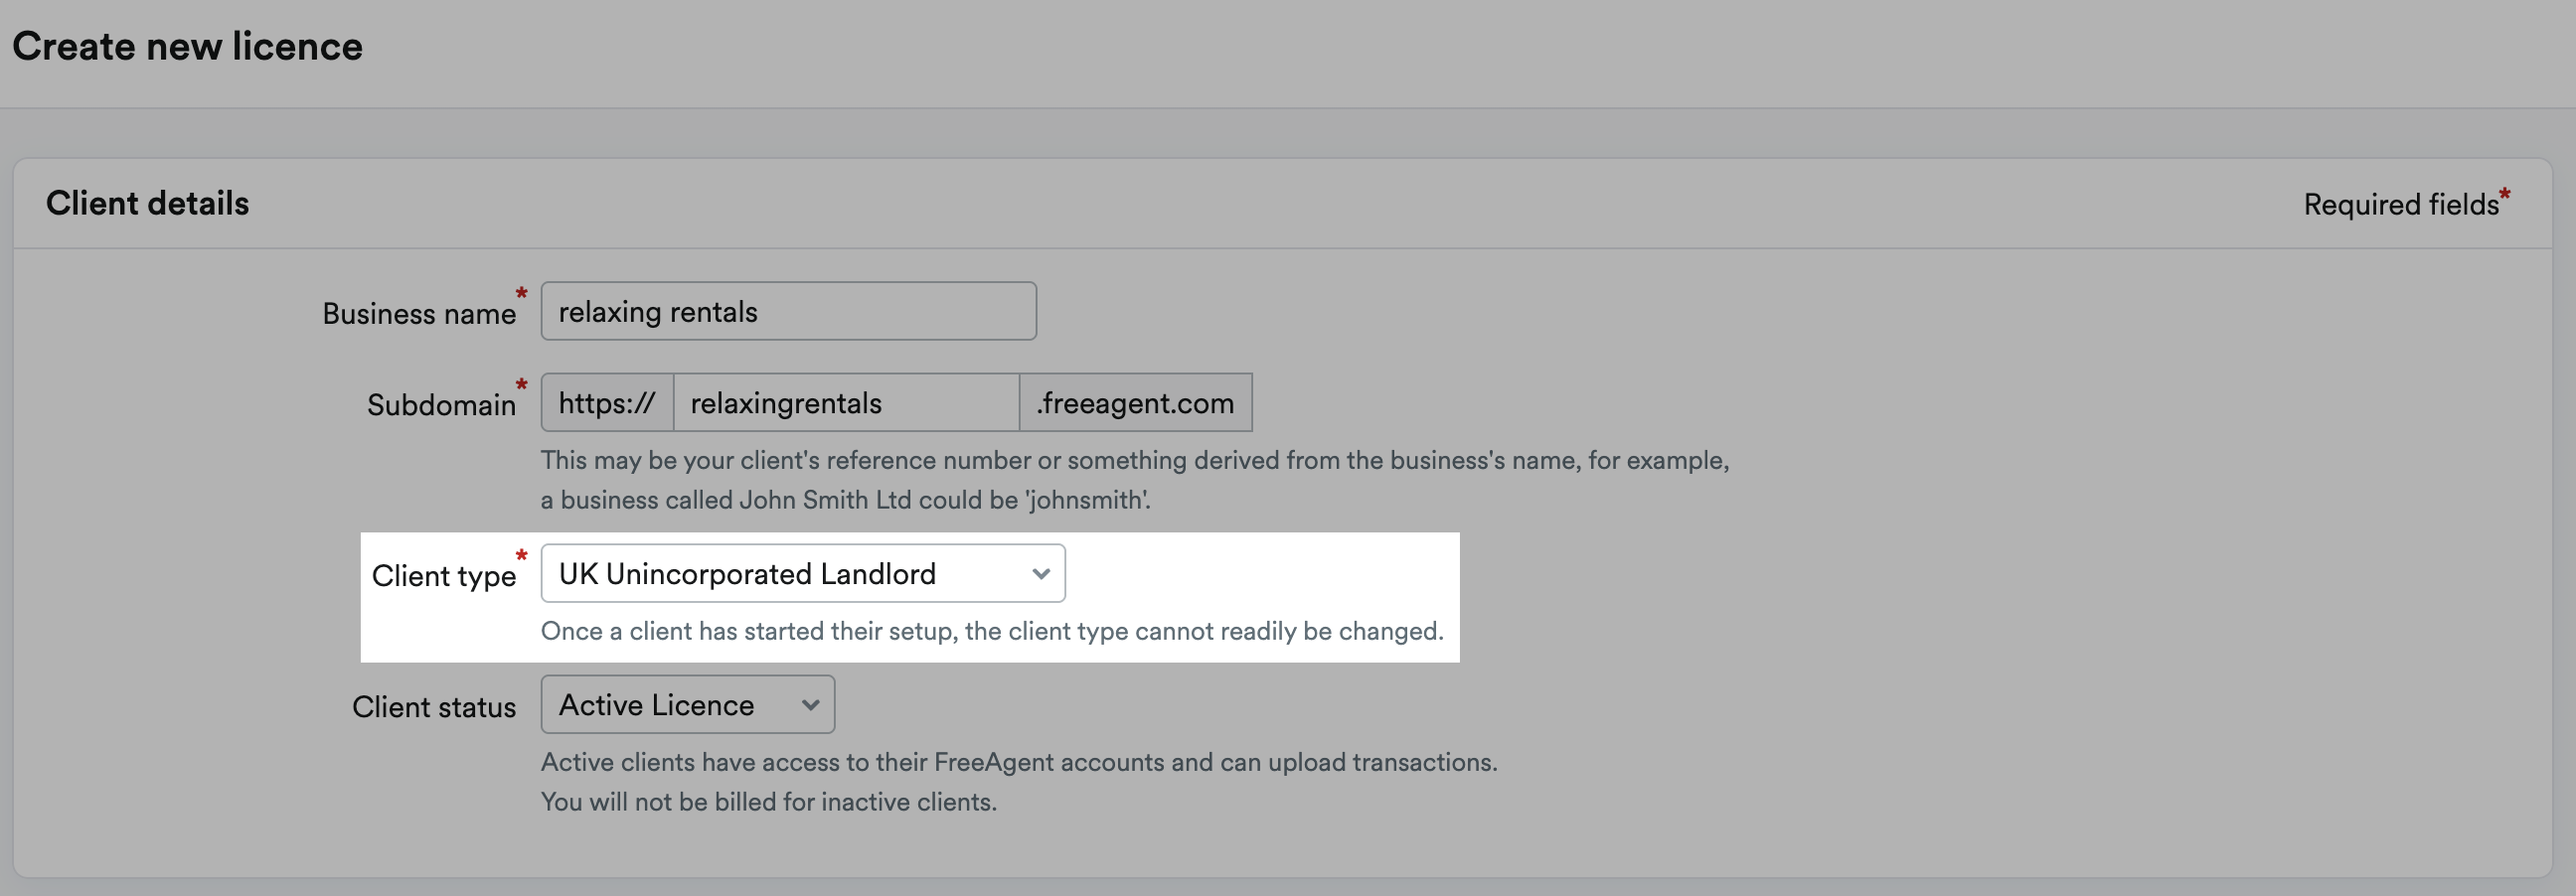
Task: Click the subdomain help text about reference number
Action: click(1135, 460)
